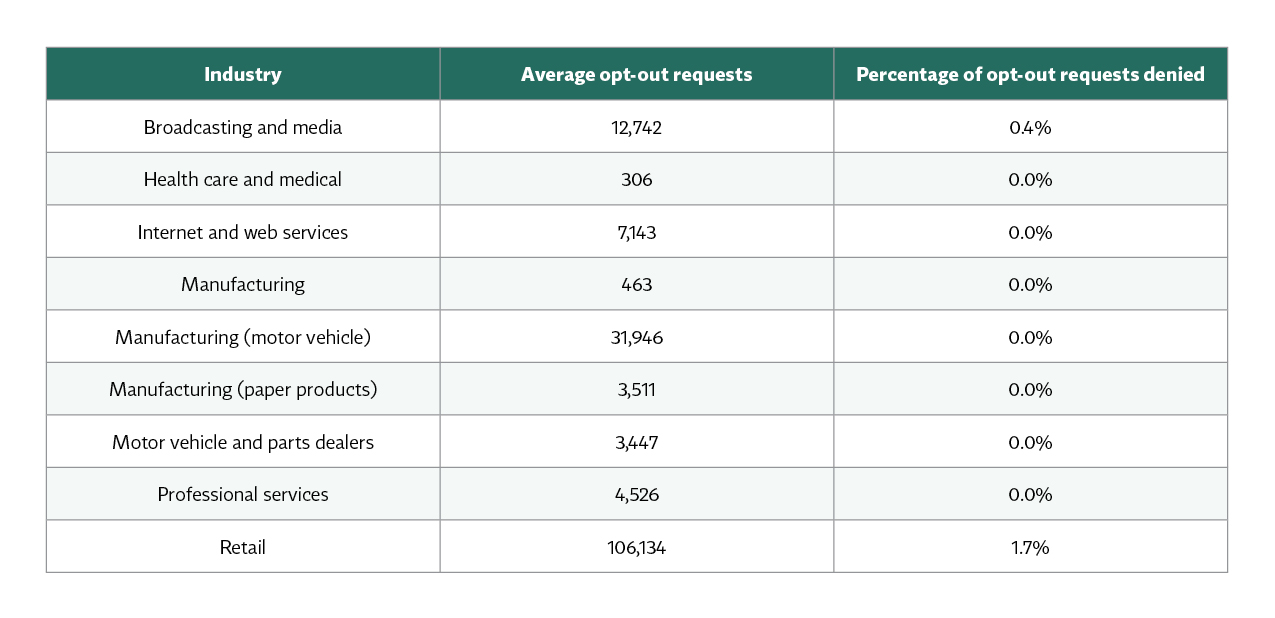1275x618 pixels.
Task: Click the Industry column header
Action: pyautogui.click(x=243, y=74)
